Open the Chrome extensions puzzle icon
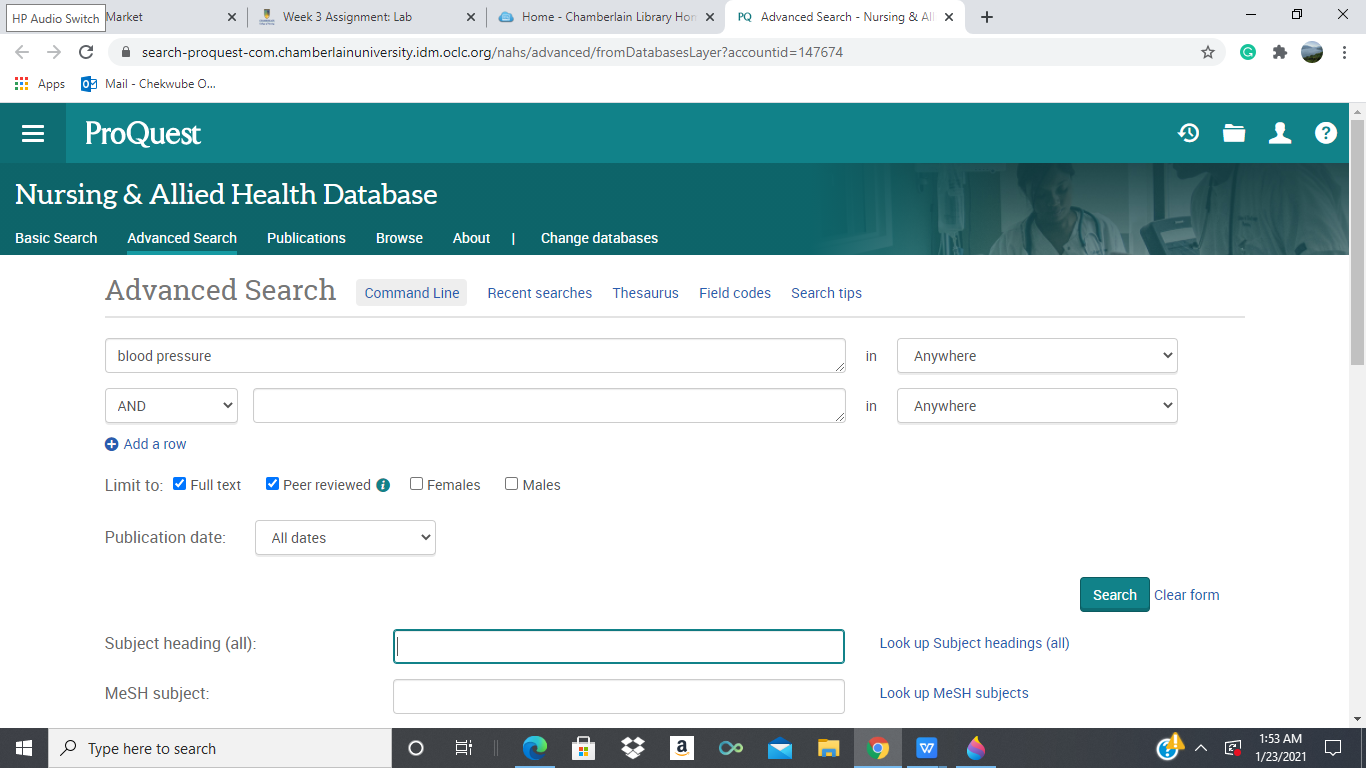Image resolution: width=1366 pixels, height=768 pixels. (1280, 52)
